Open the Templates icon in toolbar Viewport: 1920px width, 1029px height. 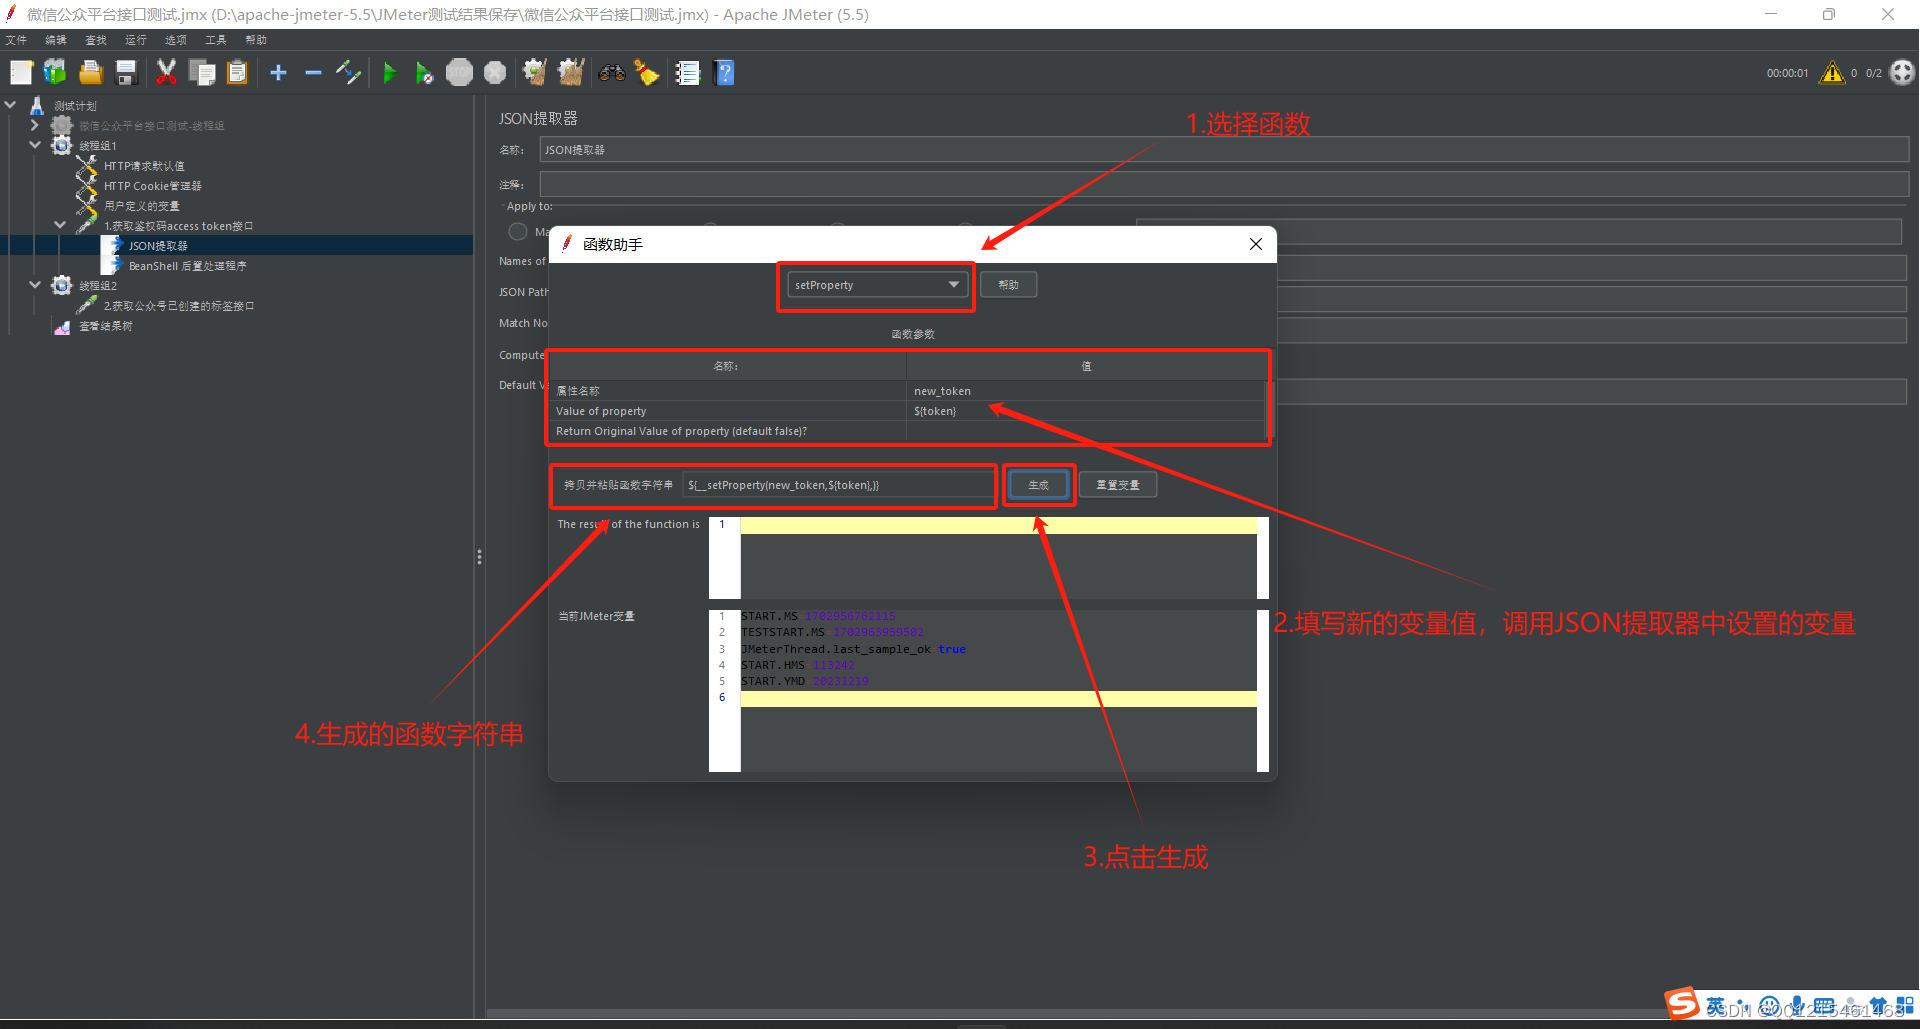(55, 72)
